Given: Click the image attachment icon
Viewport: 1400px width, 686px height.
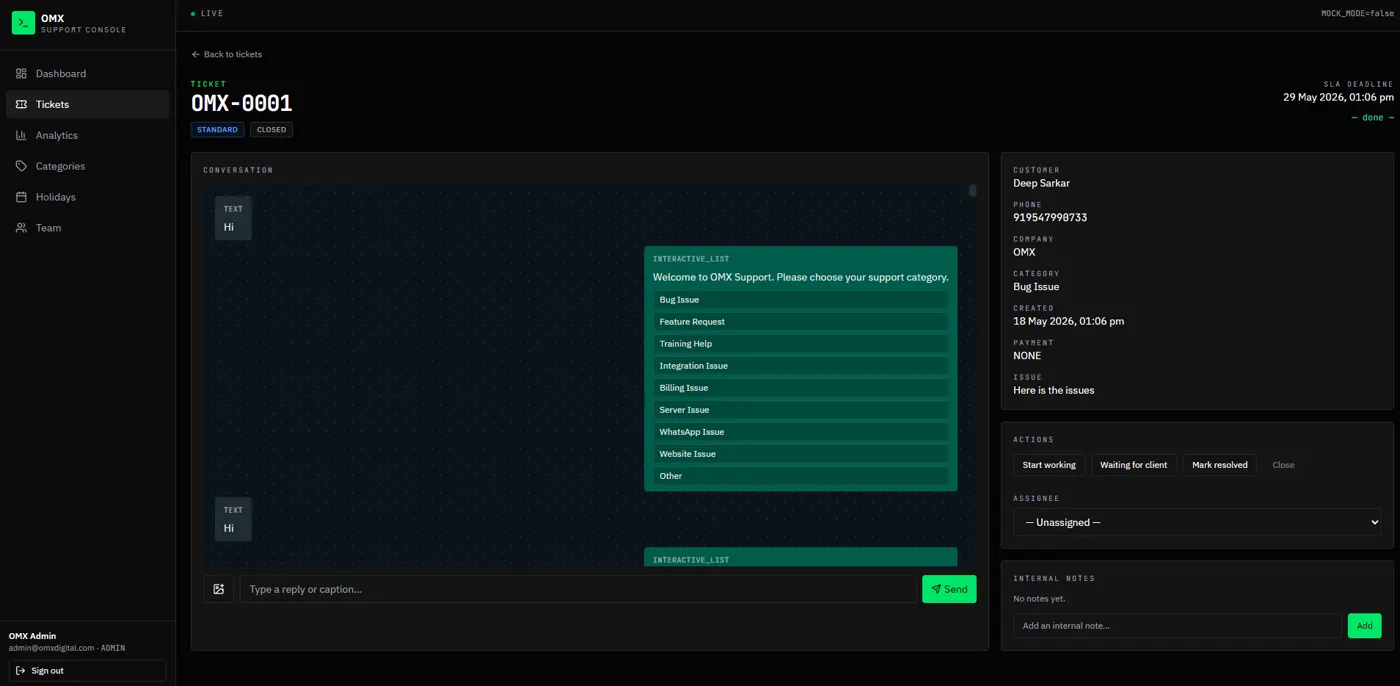Looking at the screenshot, I should [x=218, y=589].
